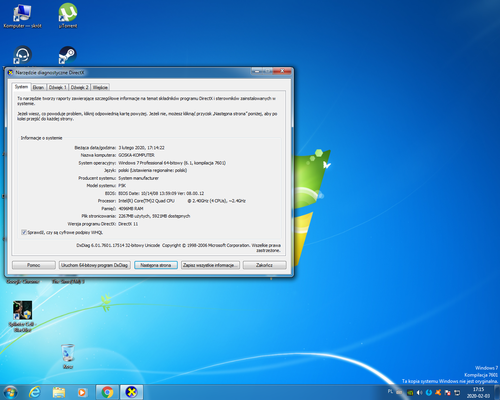Open the NVIDIA tray icon
This screenshot has height=400, width=500.
[x=410, y=393]
